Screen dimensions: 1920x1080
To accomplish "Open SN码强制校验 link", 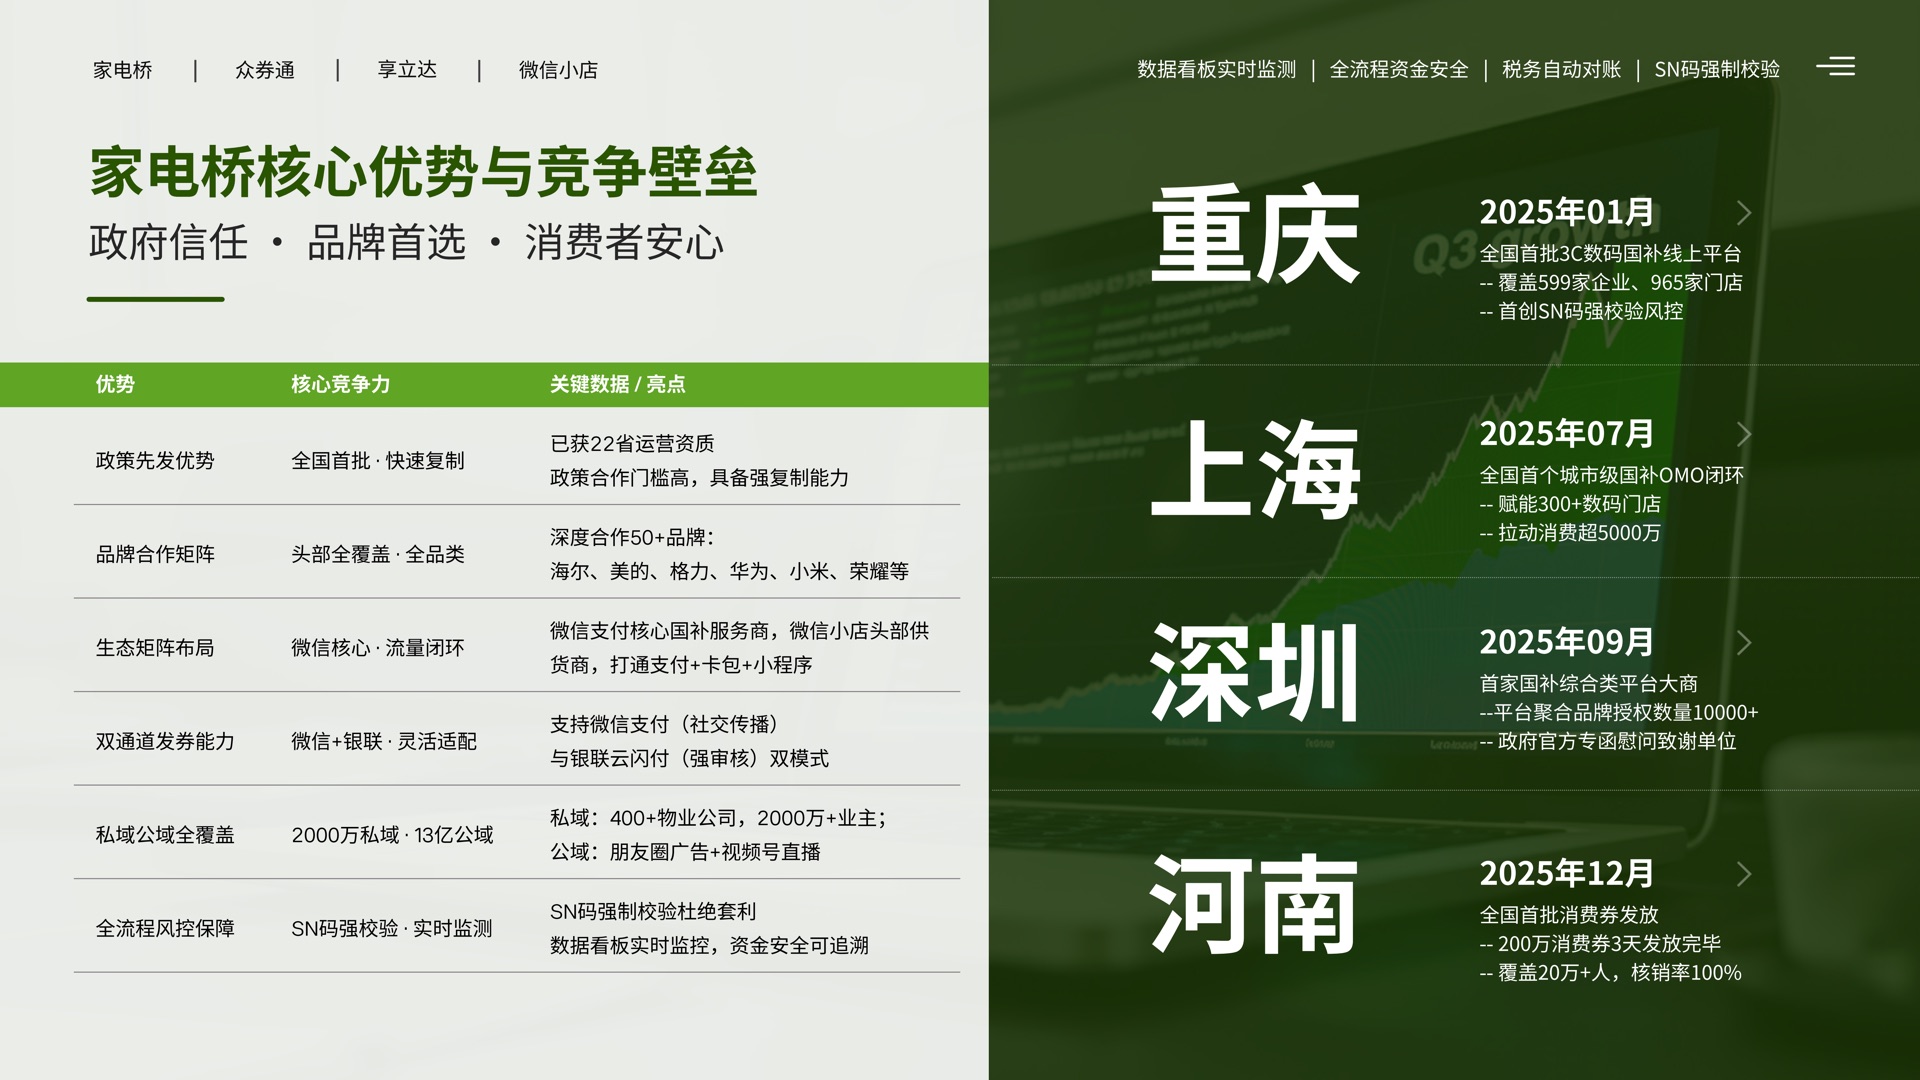I will click(x=1717, y=69).
